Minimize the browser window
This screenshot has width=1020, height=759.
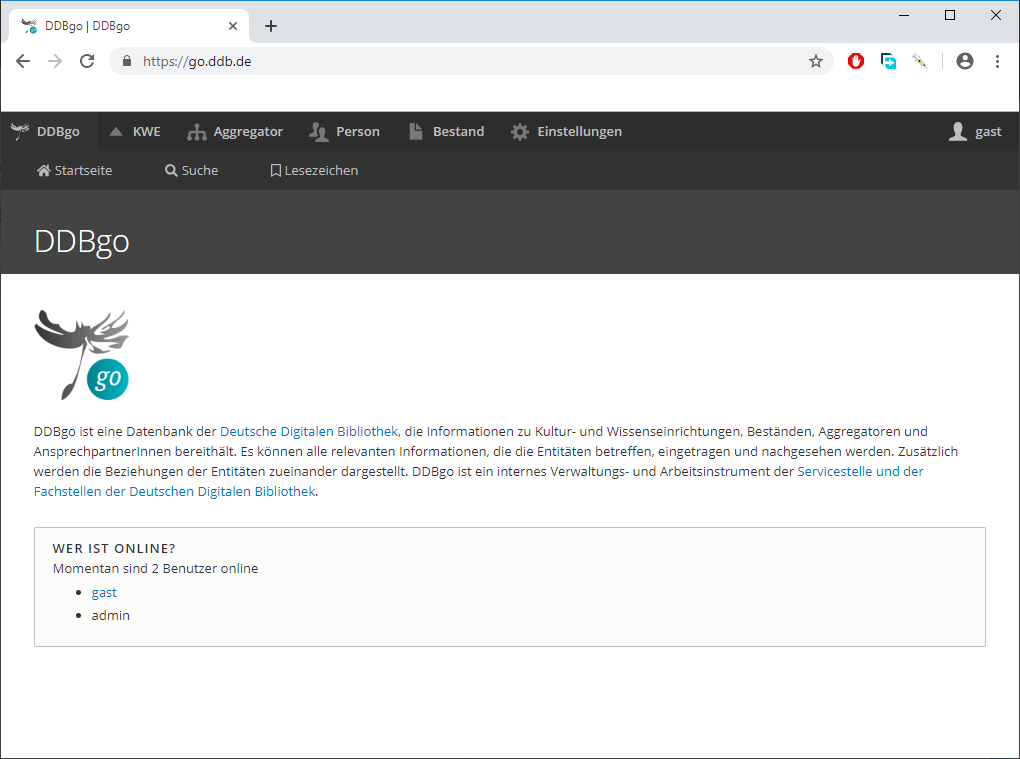[904, 15]
